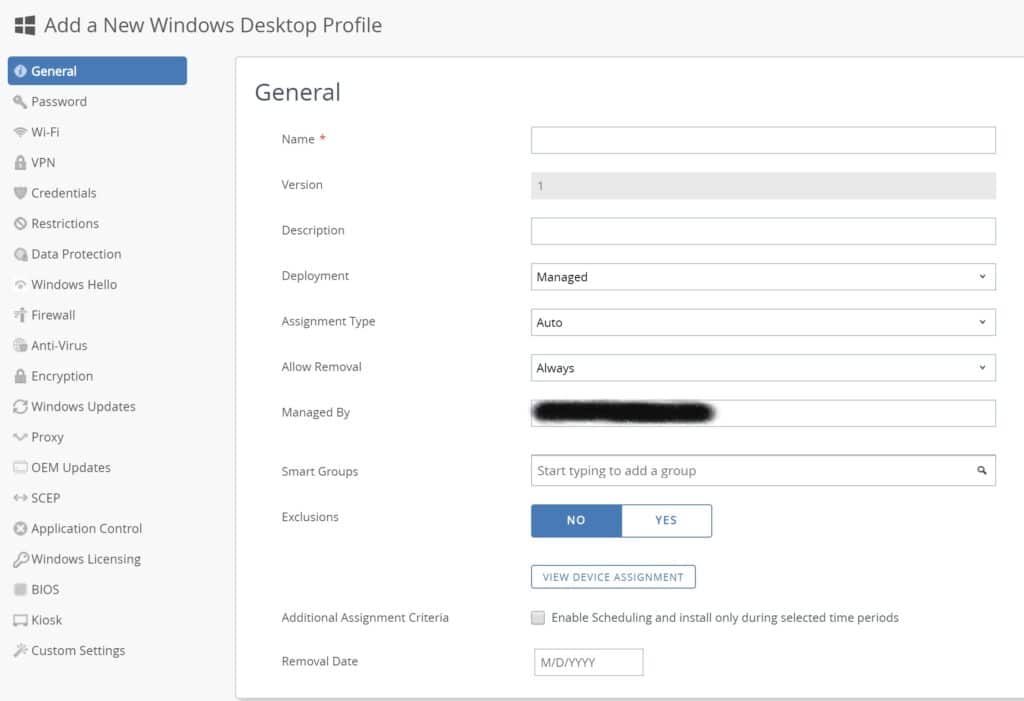Viewport: 1024px width, 701px height.
Task: Click the Password key icon in sidebar
Action: click(x=20, y=102)
